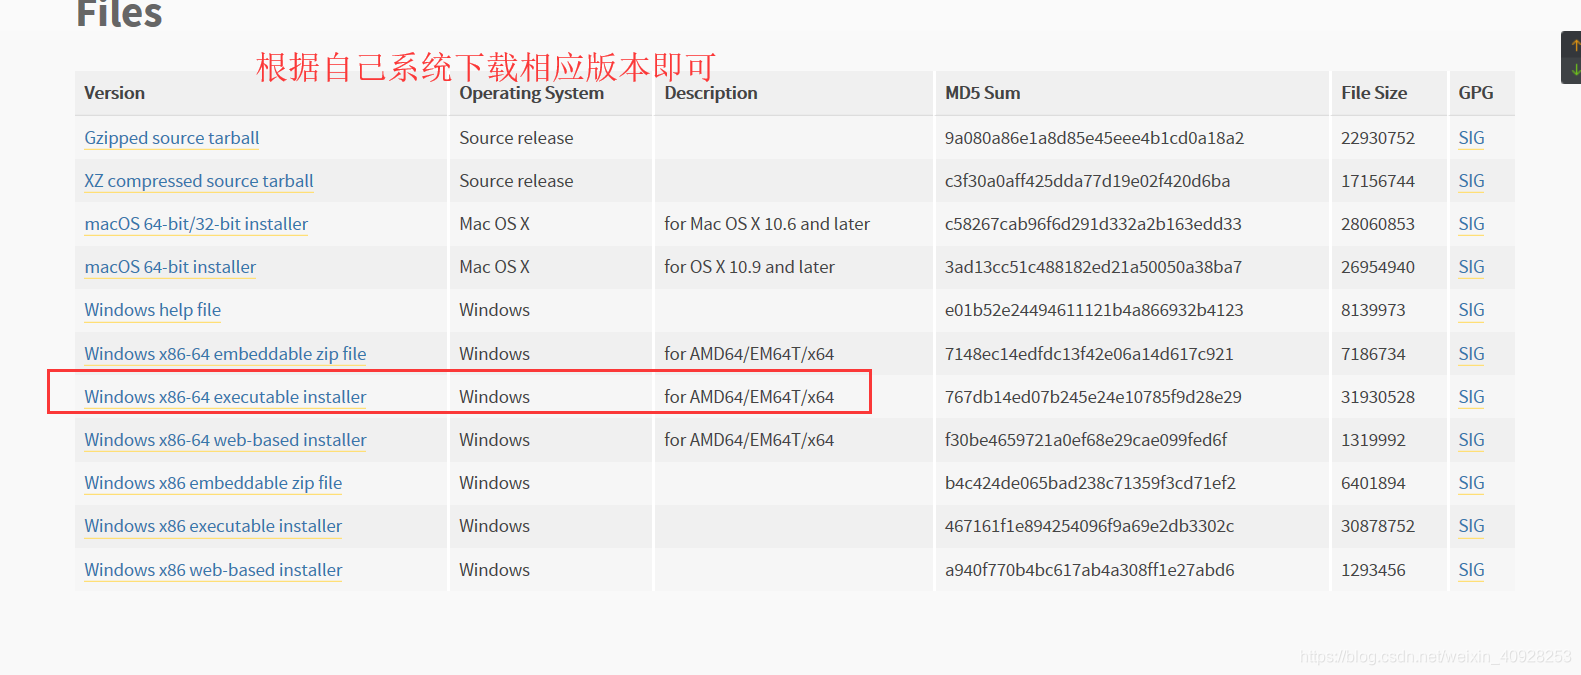Select MD5 sum 767db14ed07b245e24e10785f9d28e29
Screen dimensions: 1581x675
pyautogui.click(x=1093, y=397)
